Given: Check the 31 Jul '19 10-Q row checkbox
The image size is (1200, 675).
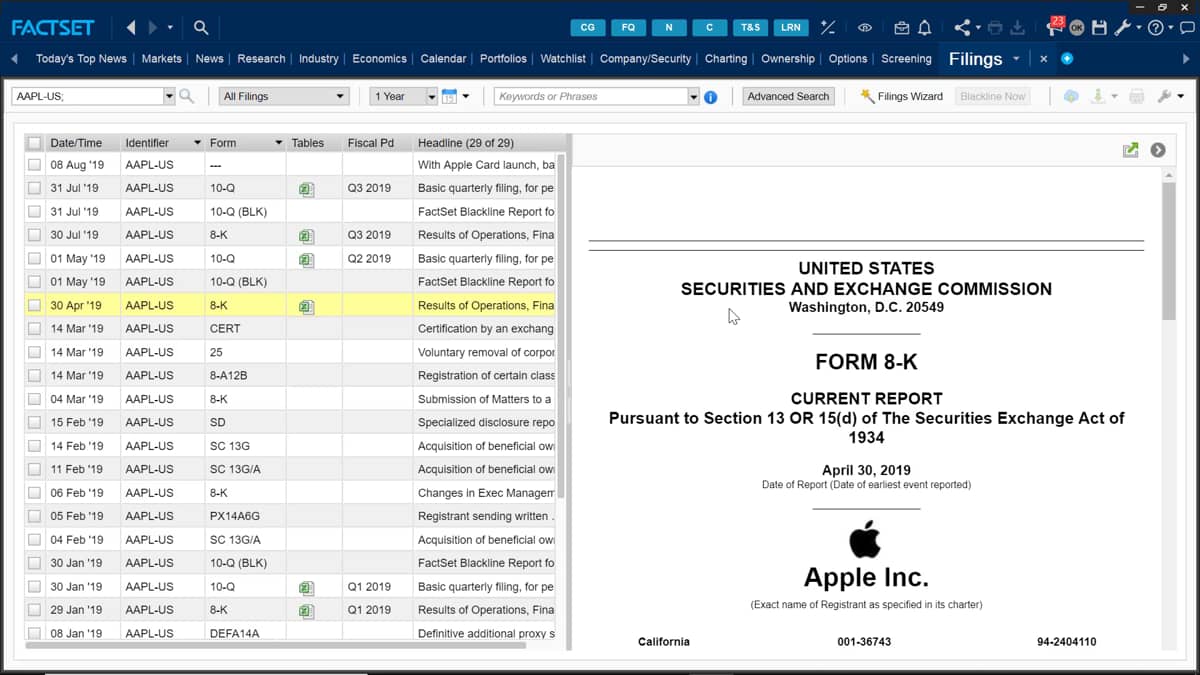Looking at the screenshot, I should tap(35, 188).
